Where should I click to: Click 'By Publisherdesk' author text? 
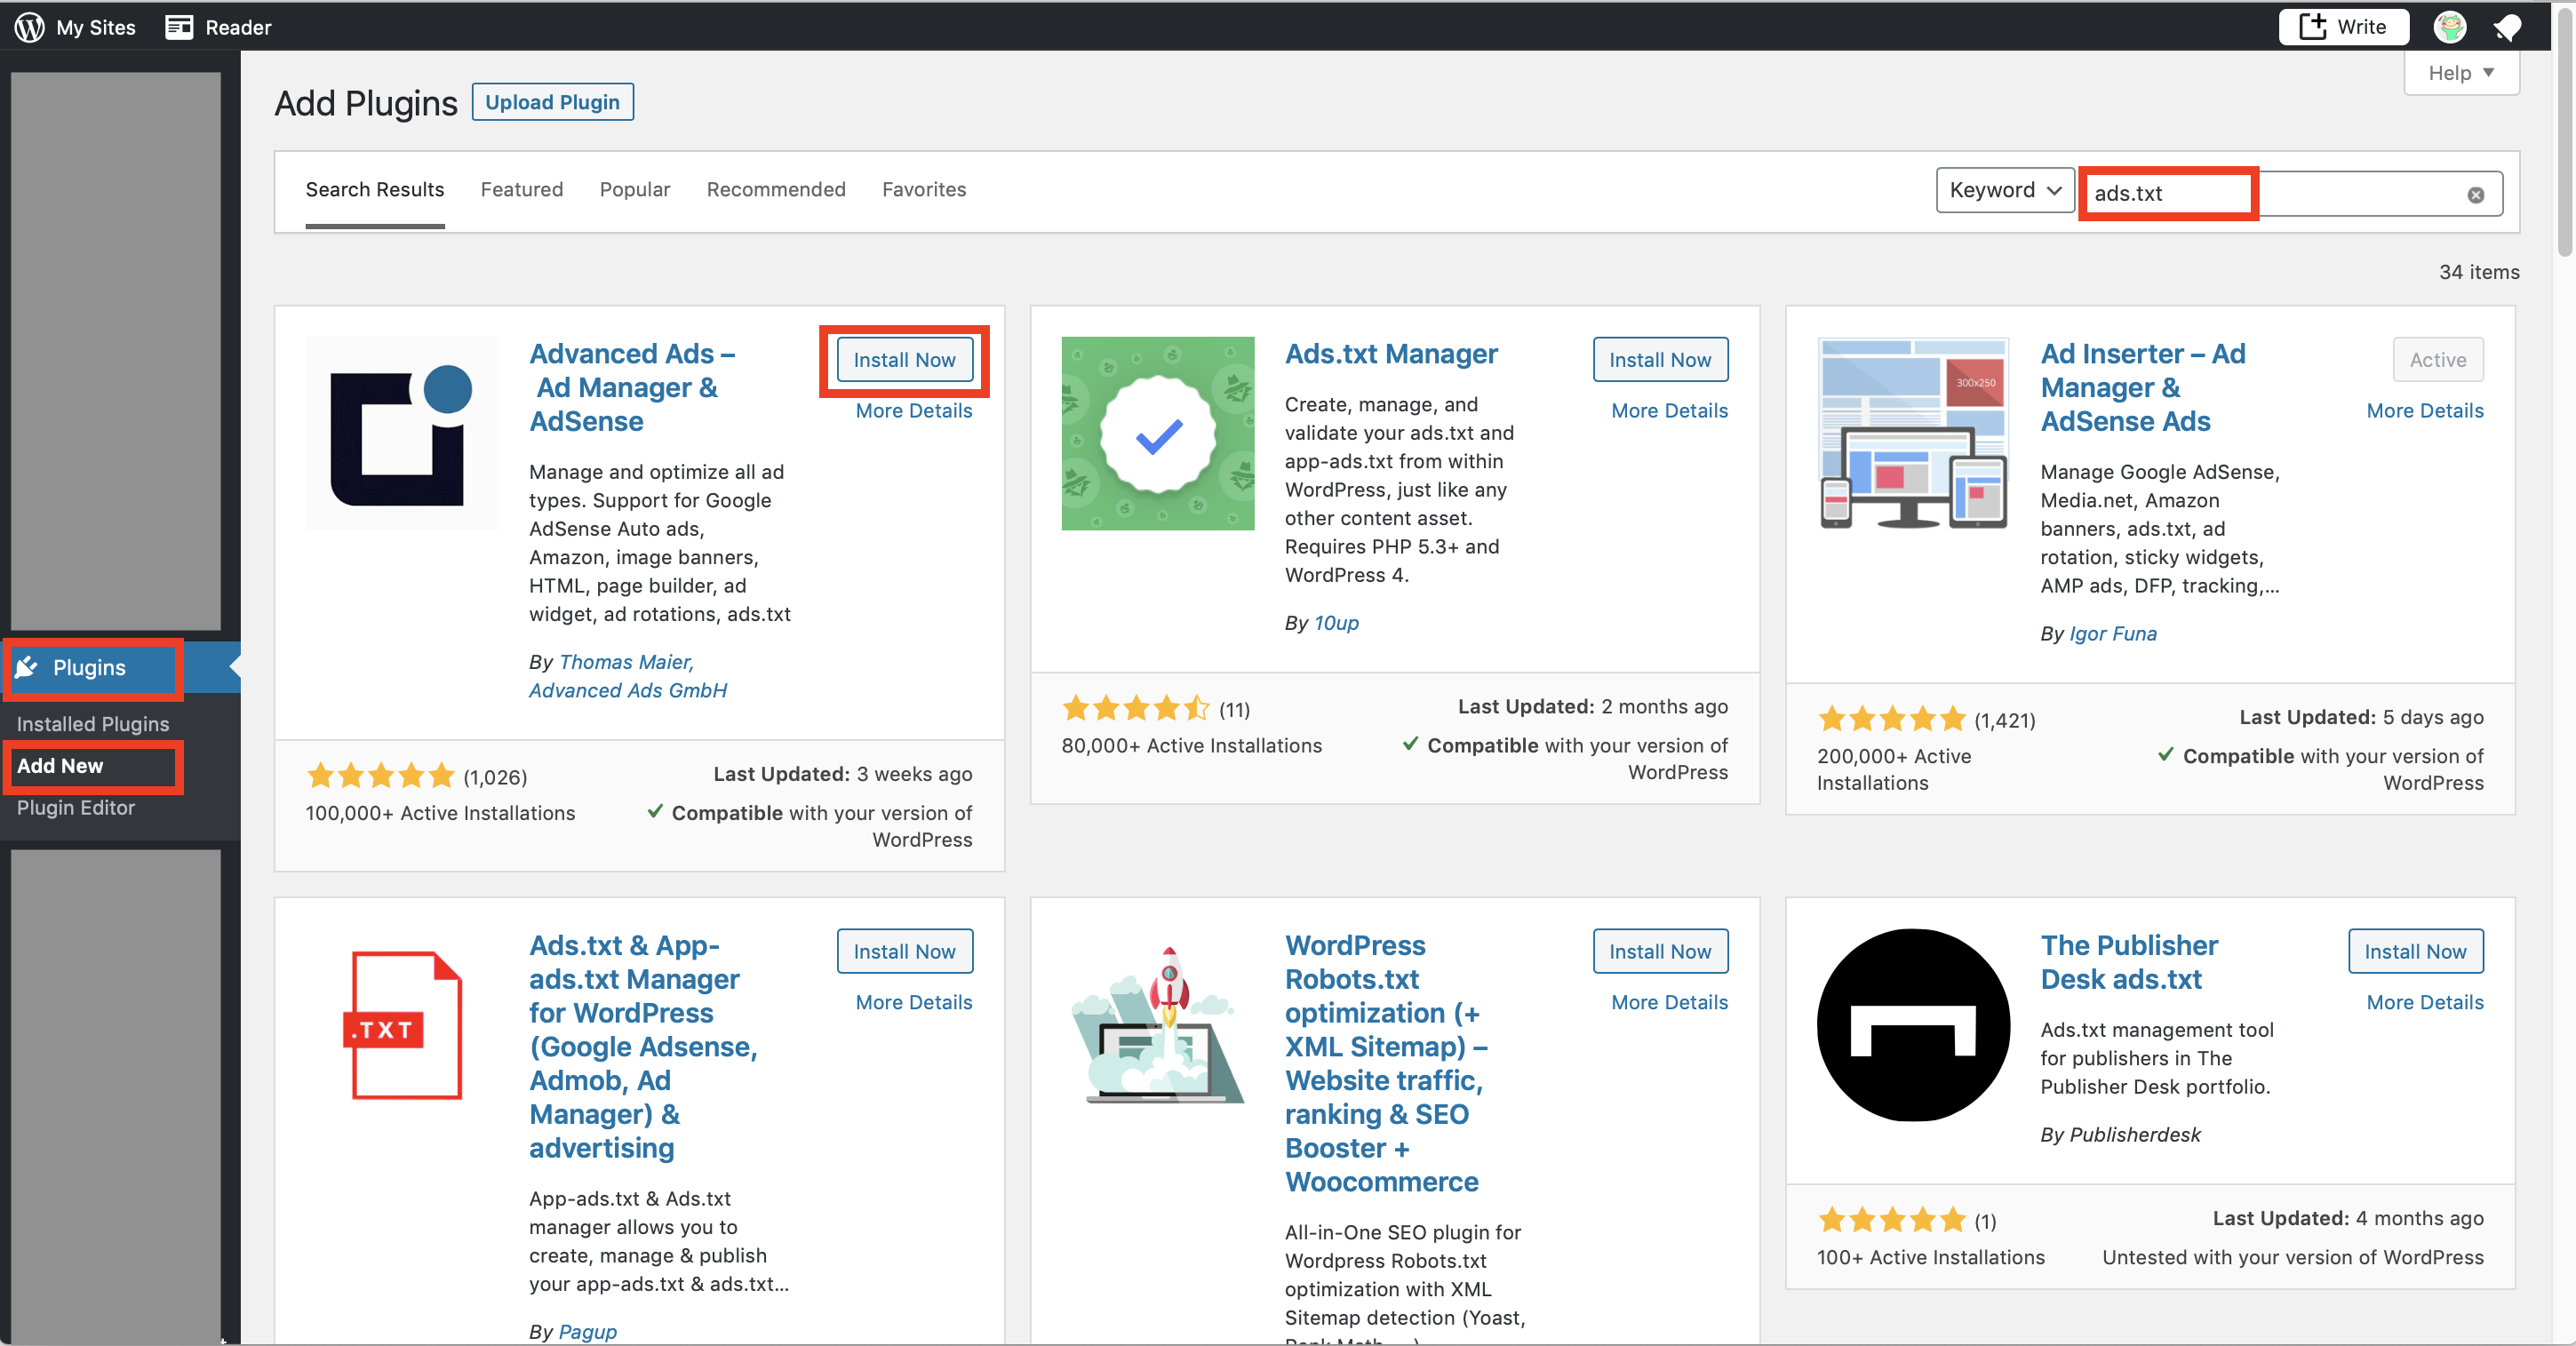click(x=2120, y=1135)
